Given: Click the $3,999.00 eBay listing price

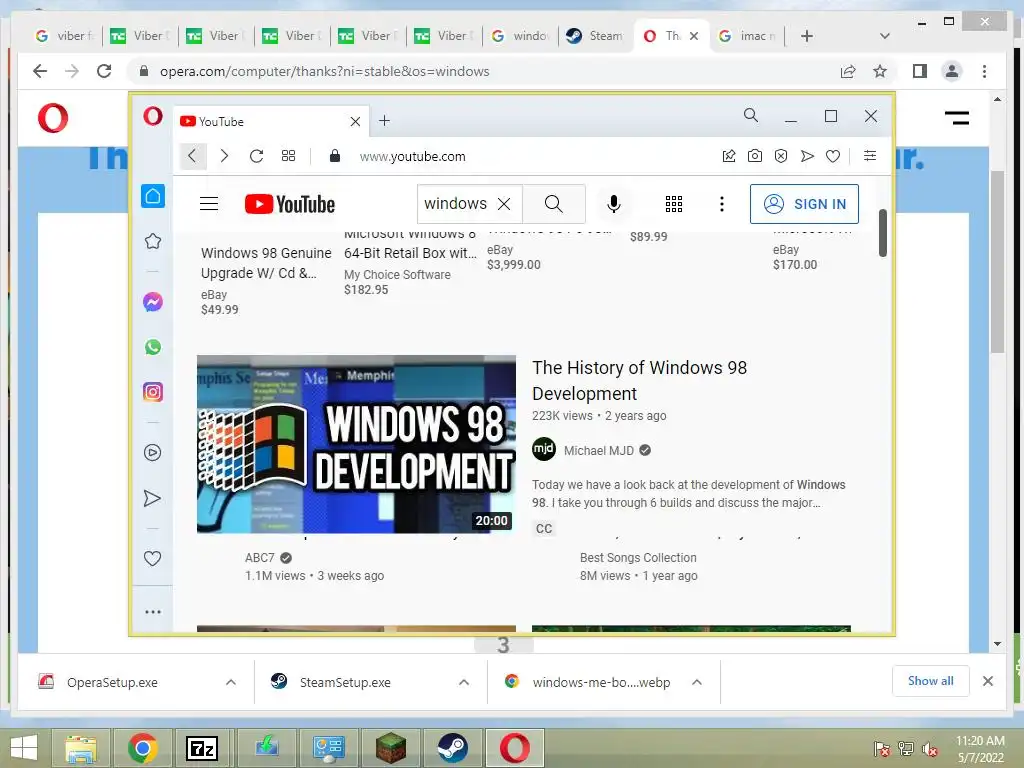Looking at the screenshot, I should (513, 264).
